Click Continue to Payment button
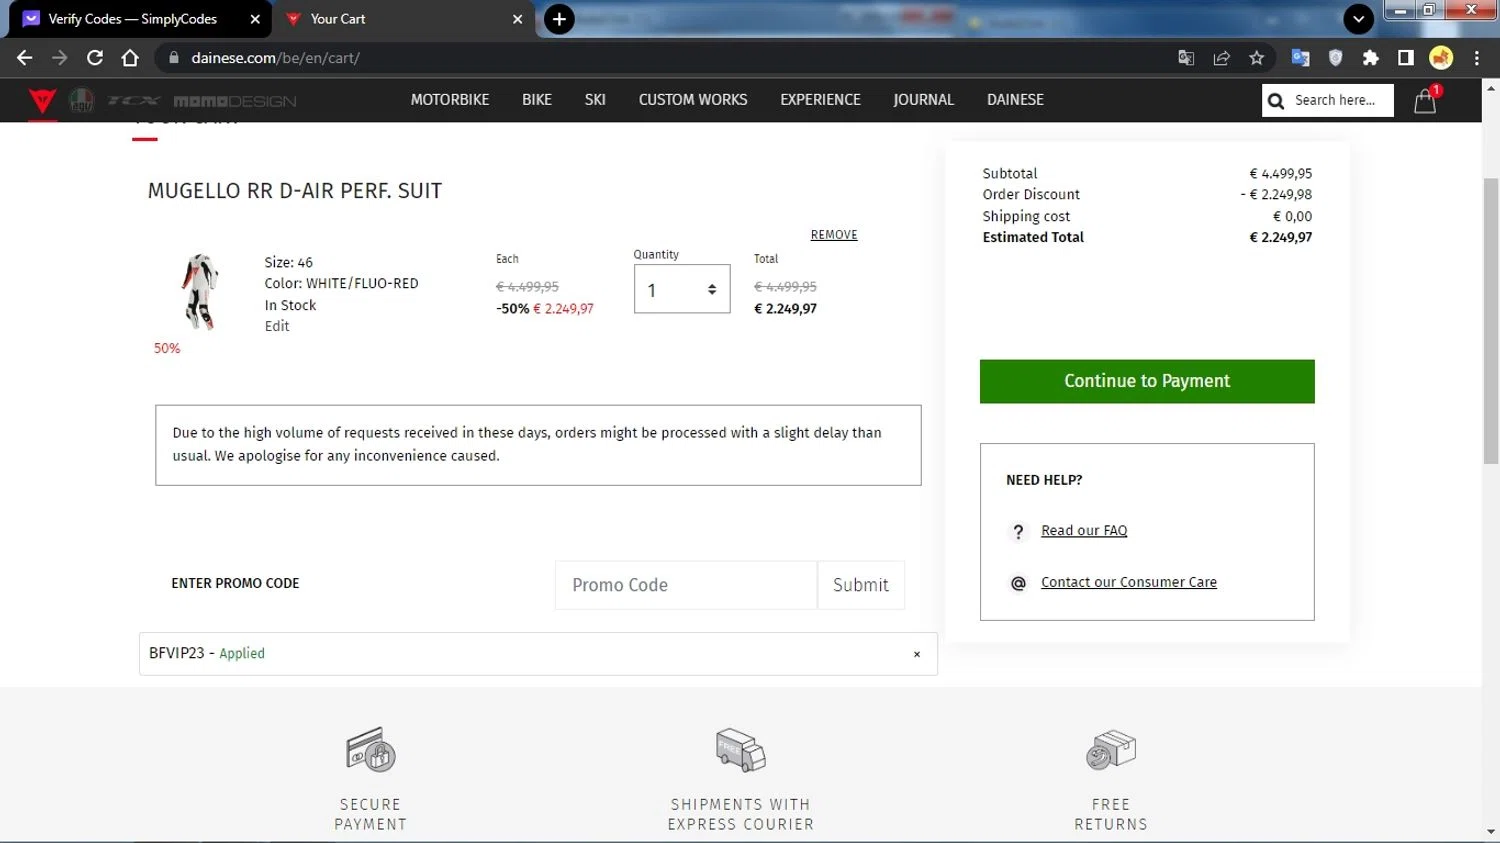 1147,381
